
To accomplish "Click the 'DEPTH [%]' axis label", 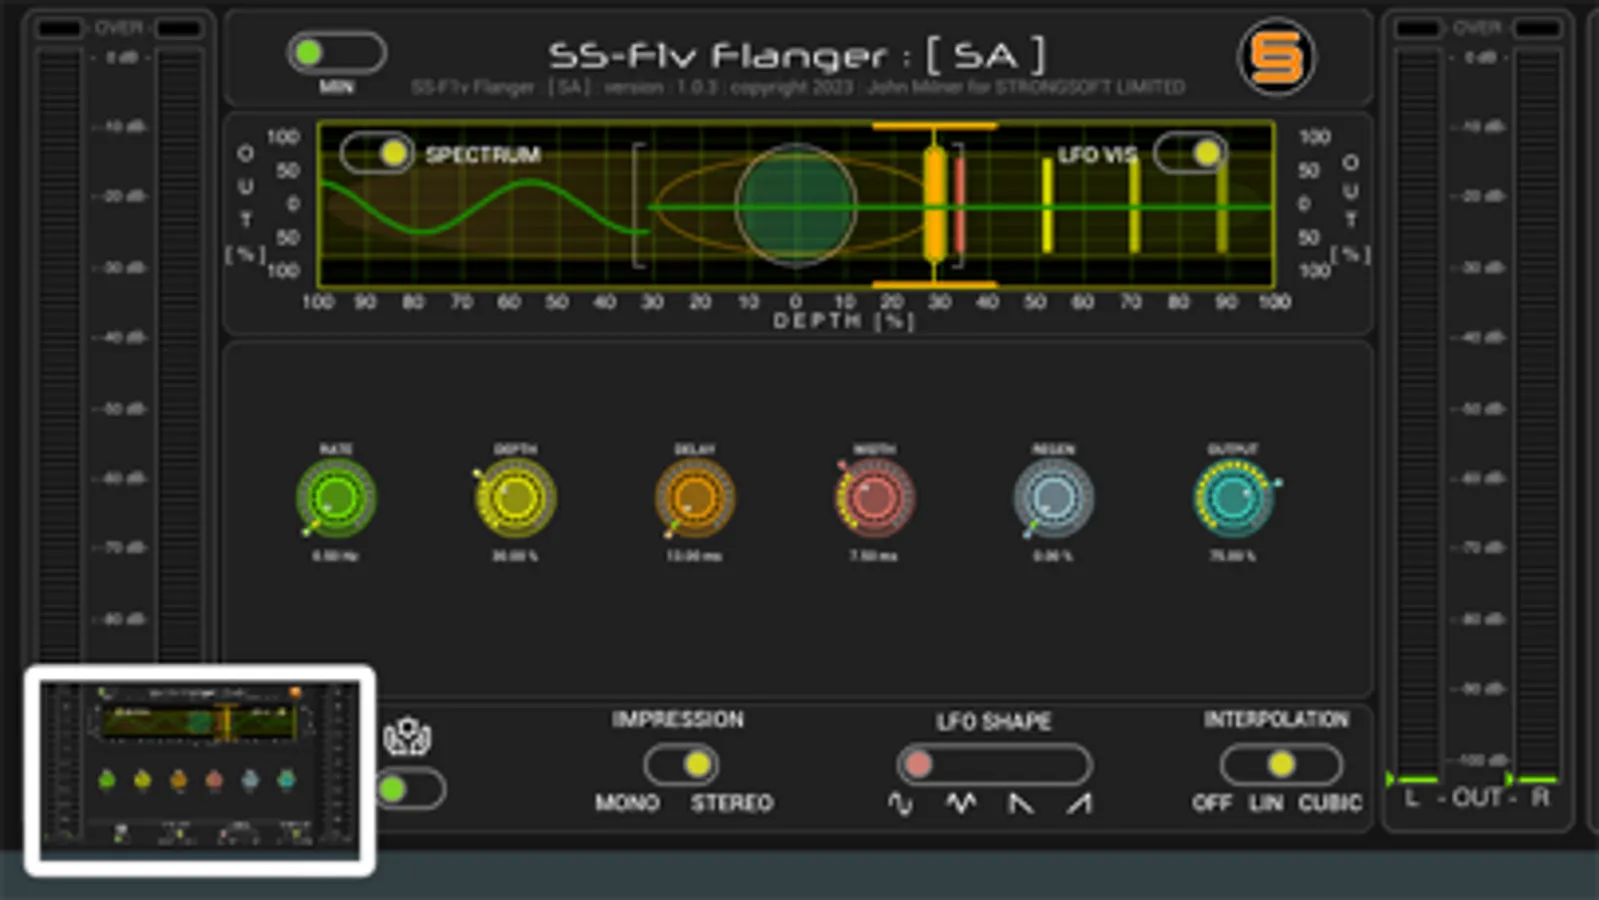I will pyautogui.click(x=845, y=321).
